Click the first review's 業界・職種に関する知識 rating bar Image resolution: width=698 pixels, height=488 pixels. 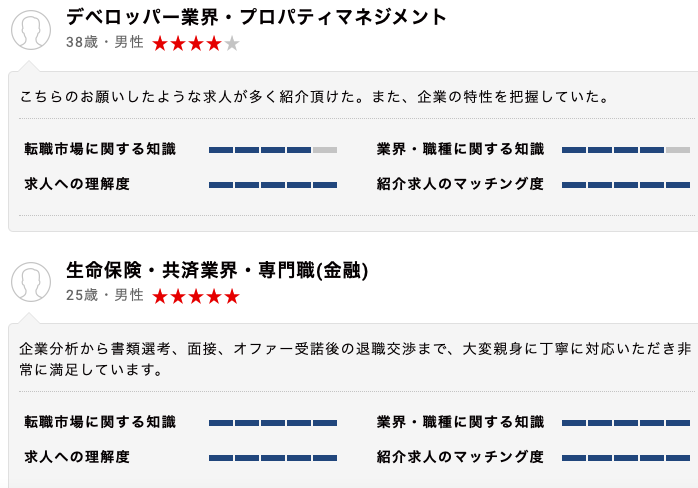(626, 150)
